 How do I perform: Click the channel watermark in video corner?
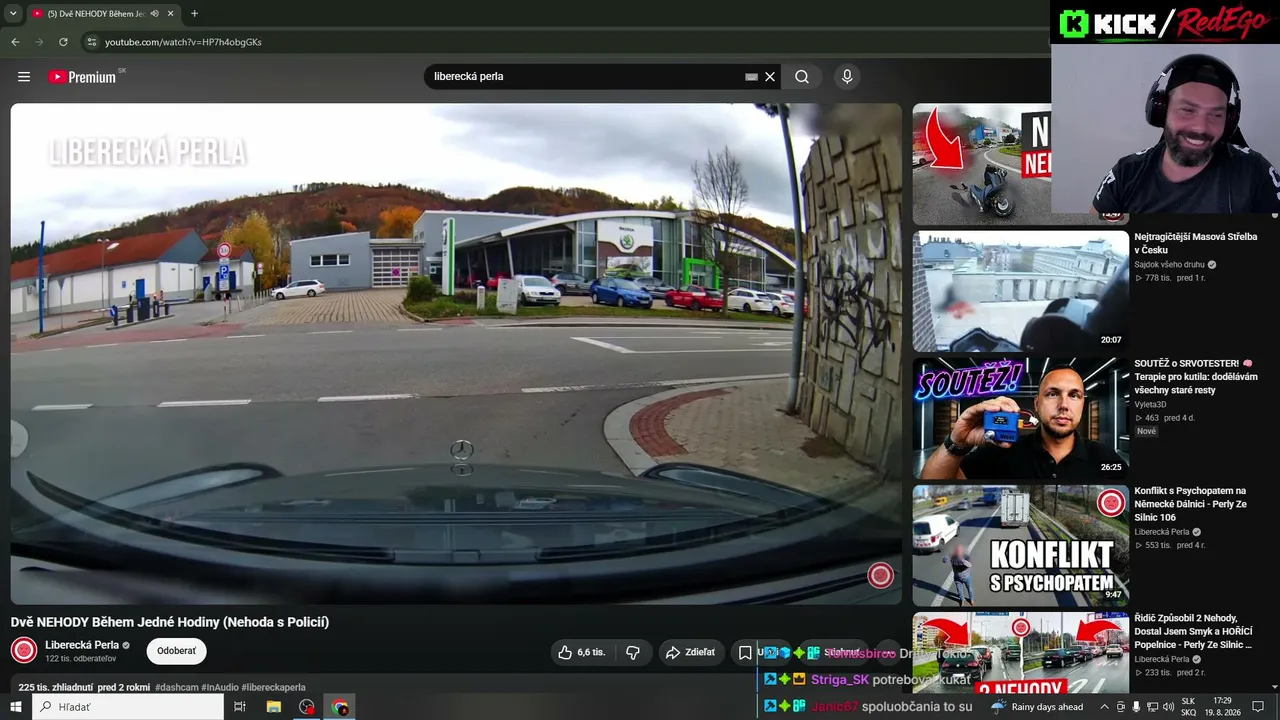(x=880, y=575)
